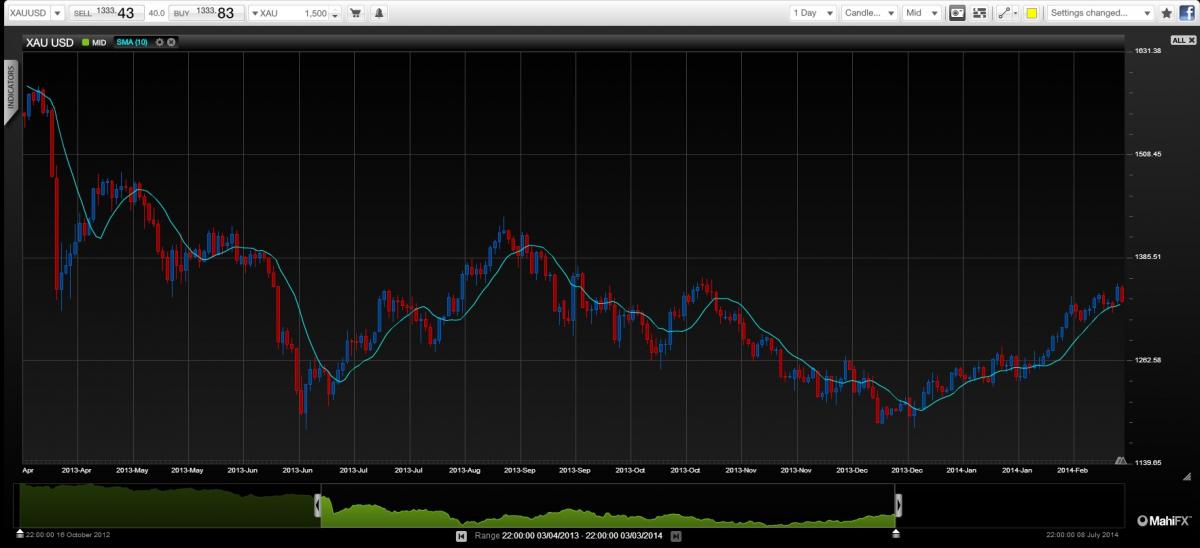
Task: Click the favorites star icon
Action: 1166,13
